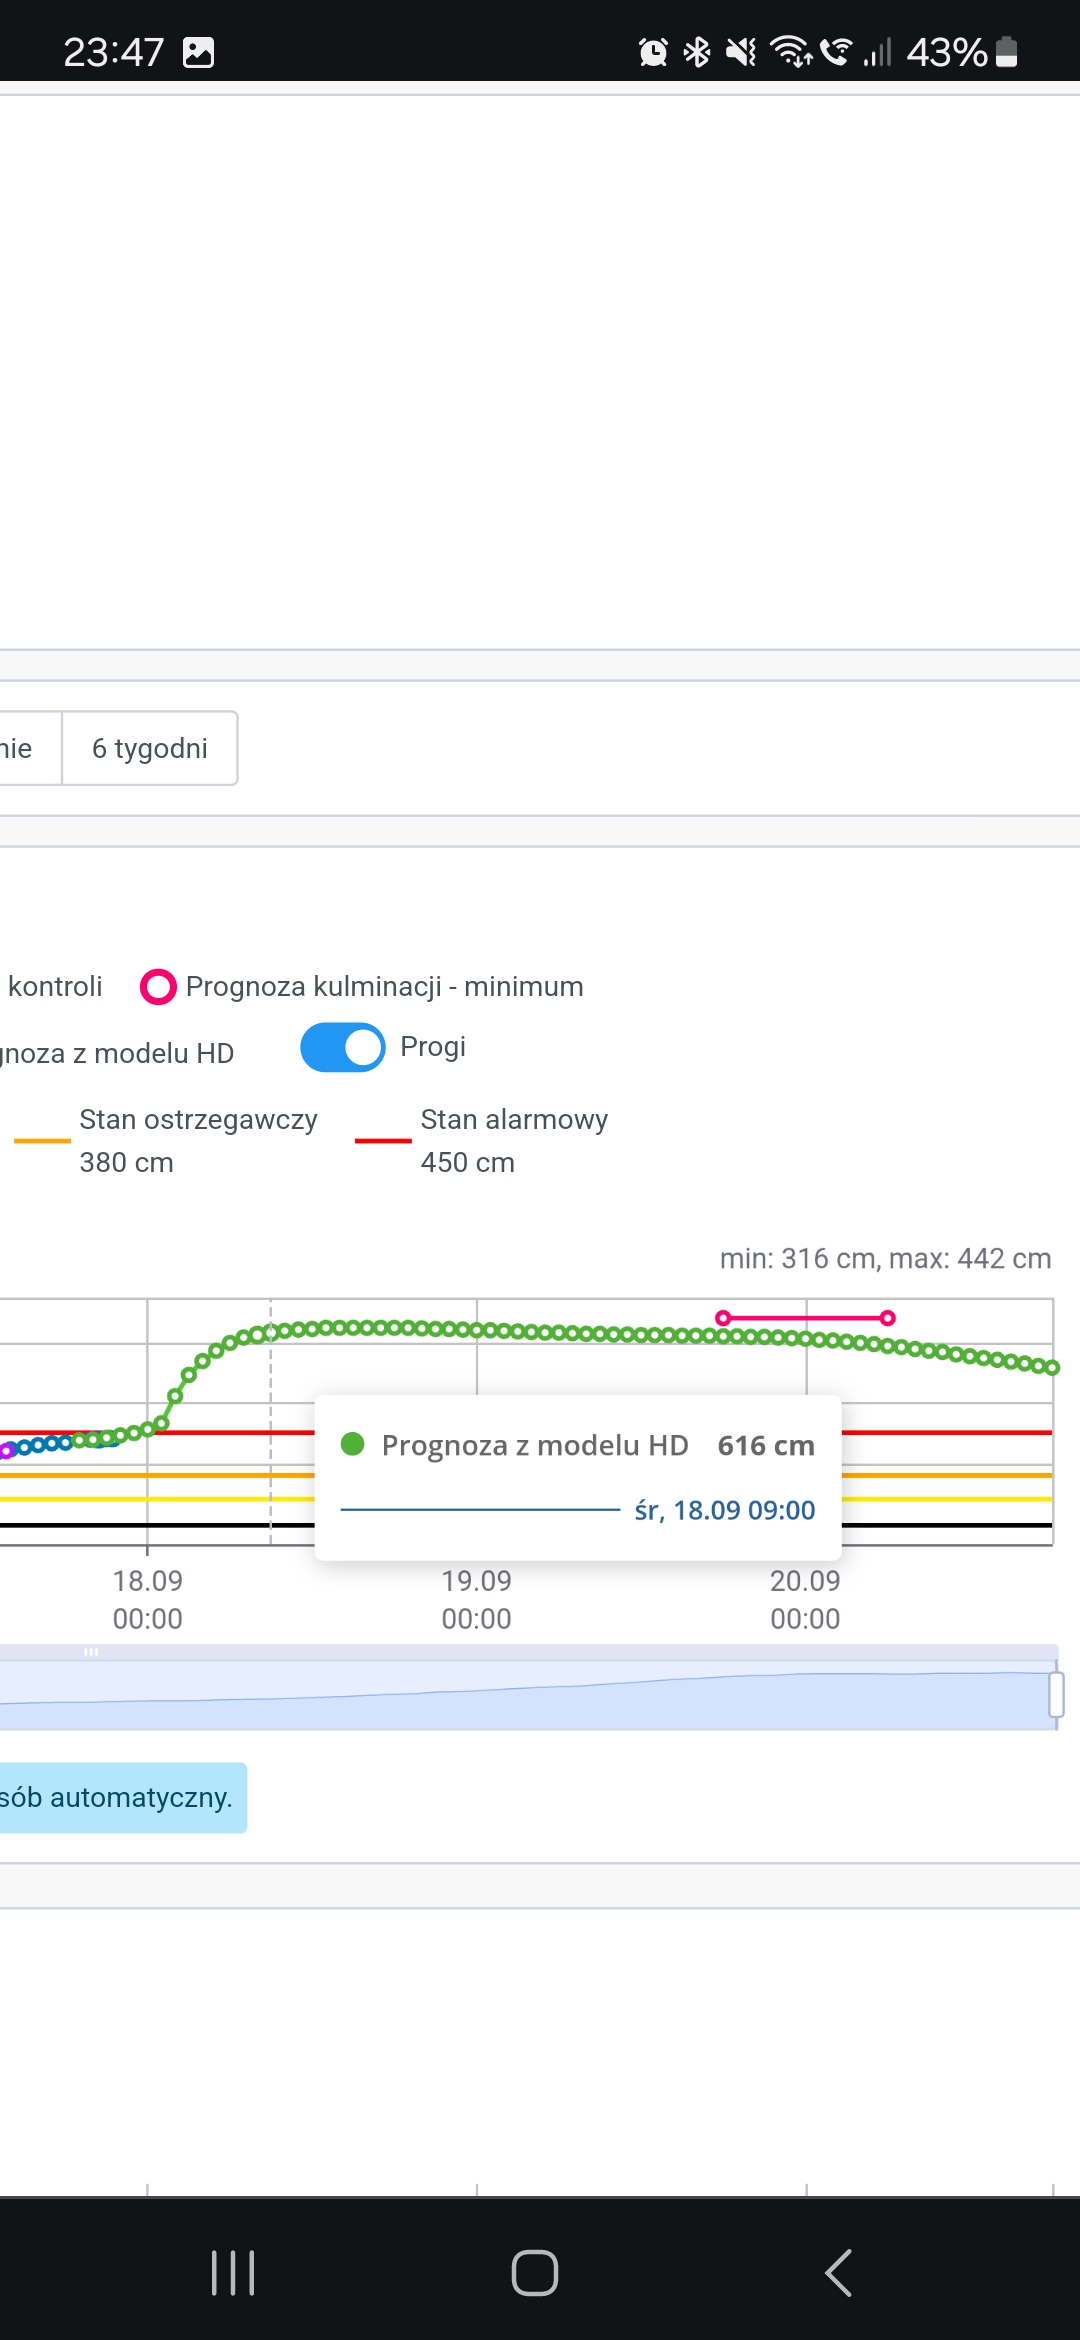Click the pink Prognoza kulminacji legend circle

pyautogui.click(x=158, y=987)
